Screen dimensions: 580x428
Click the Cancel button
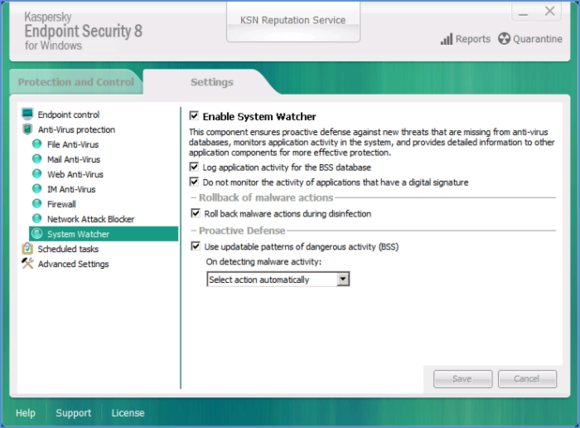point(527,379)
